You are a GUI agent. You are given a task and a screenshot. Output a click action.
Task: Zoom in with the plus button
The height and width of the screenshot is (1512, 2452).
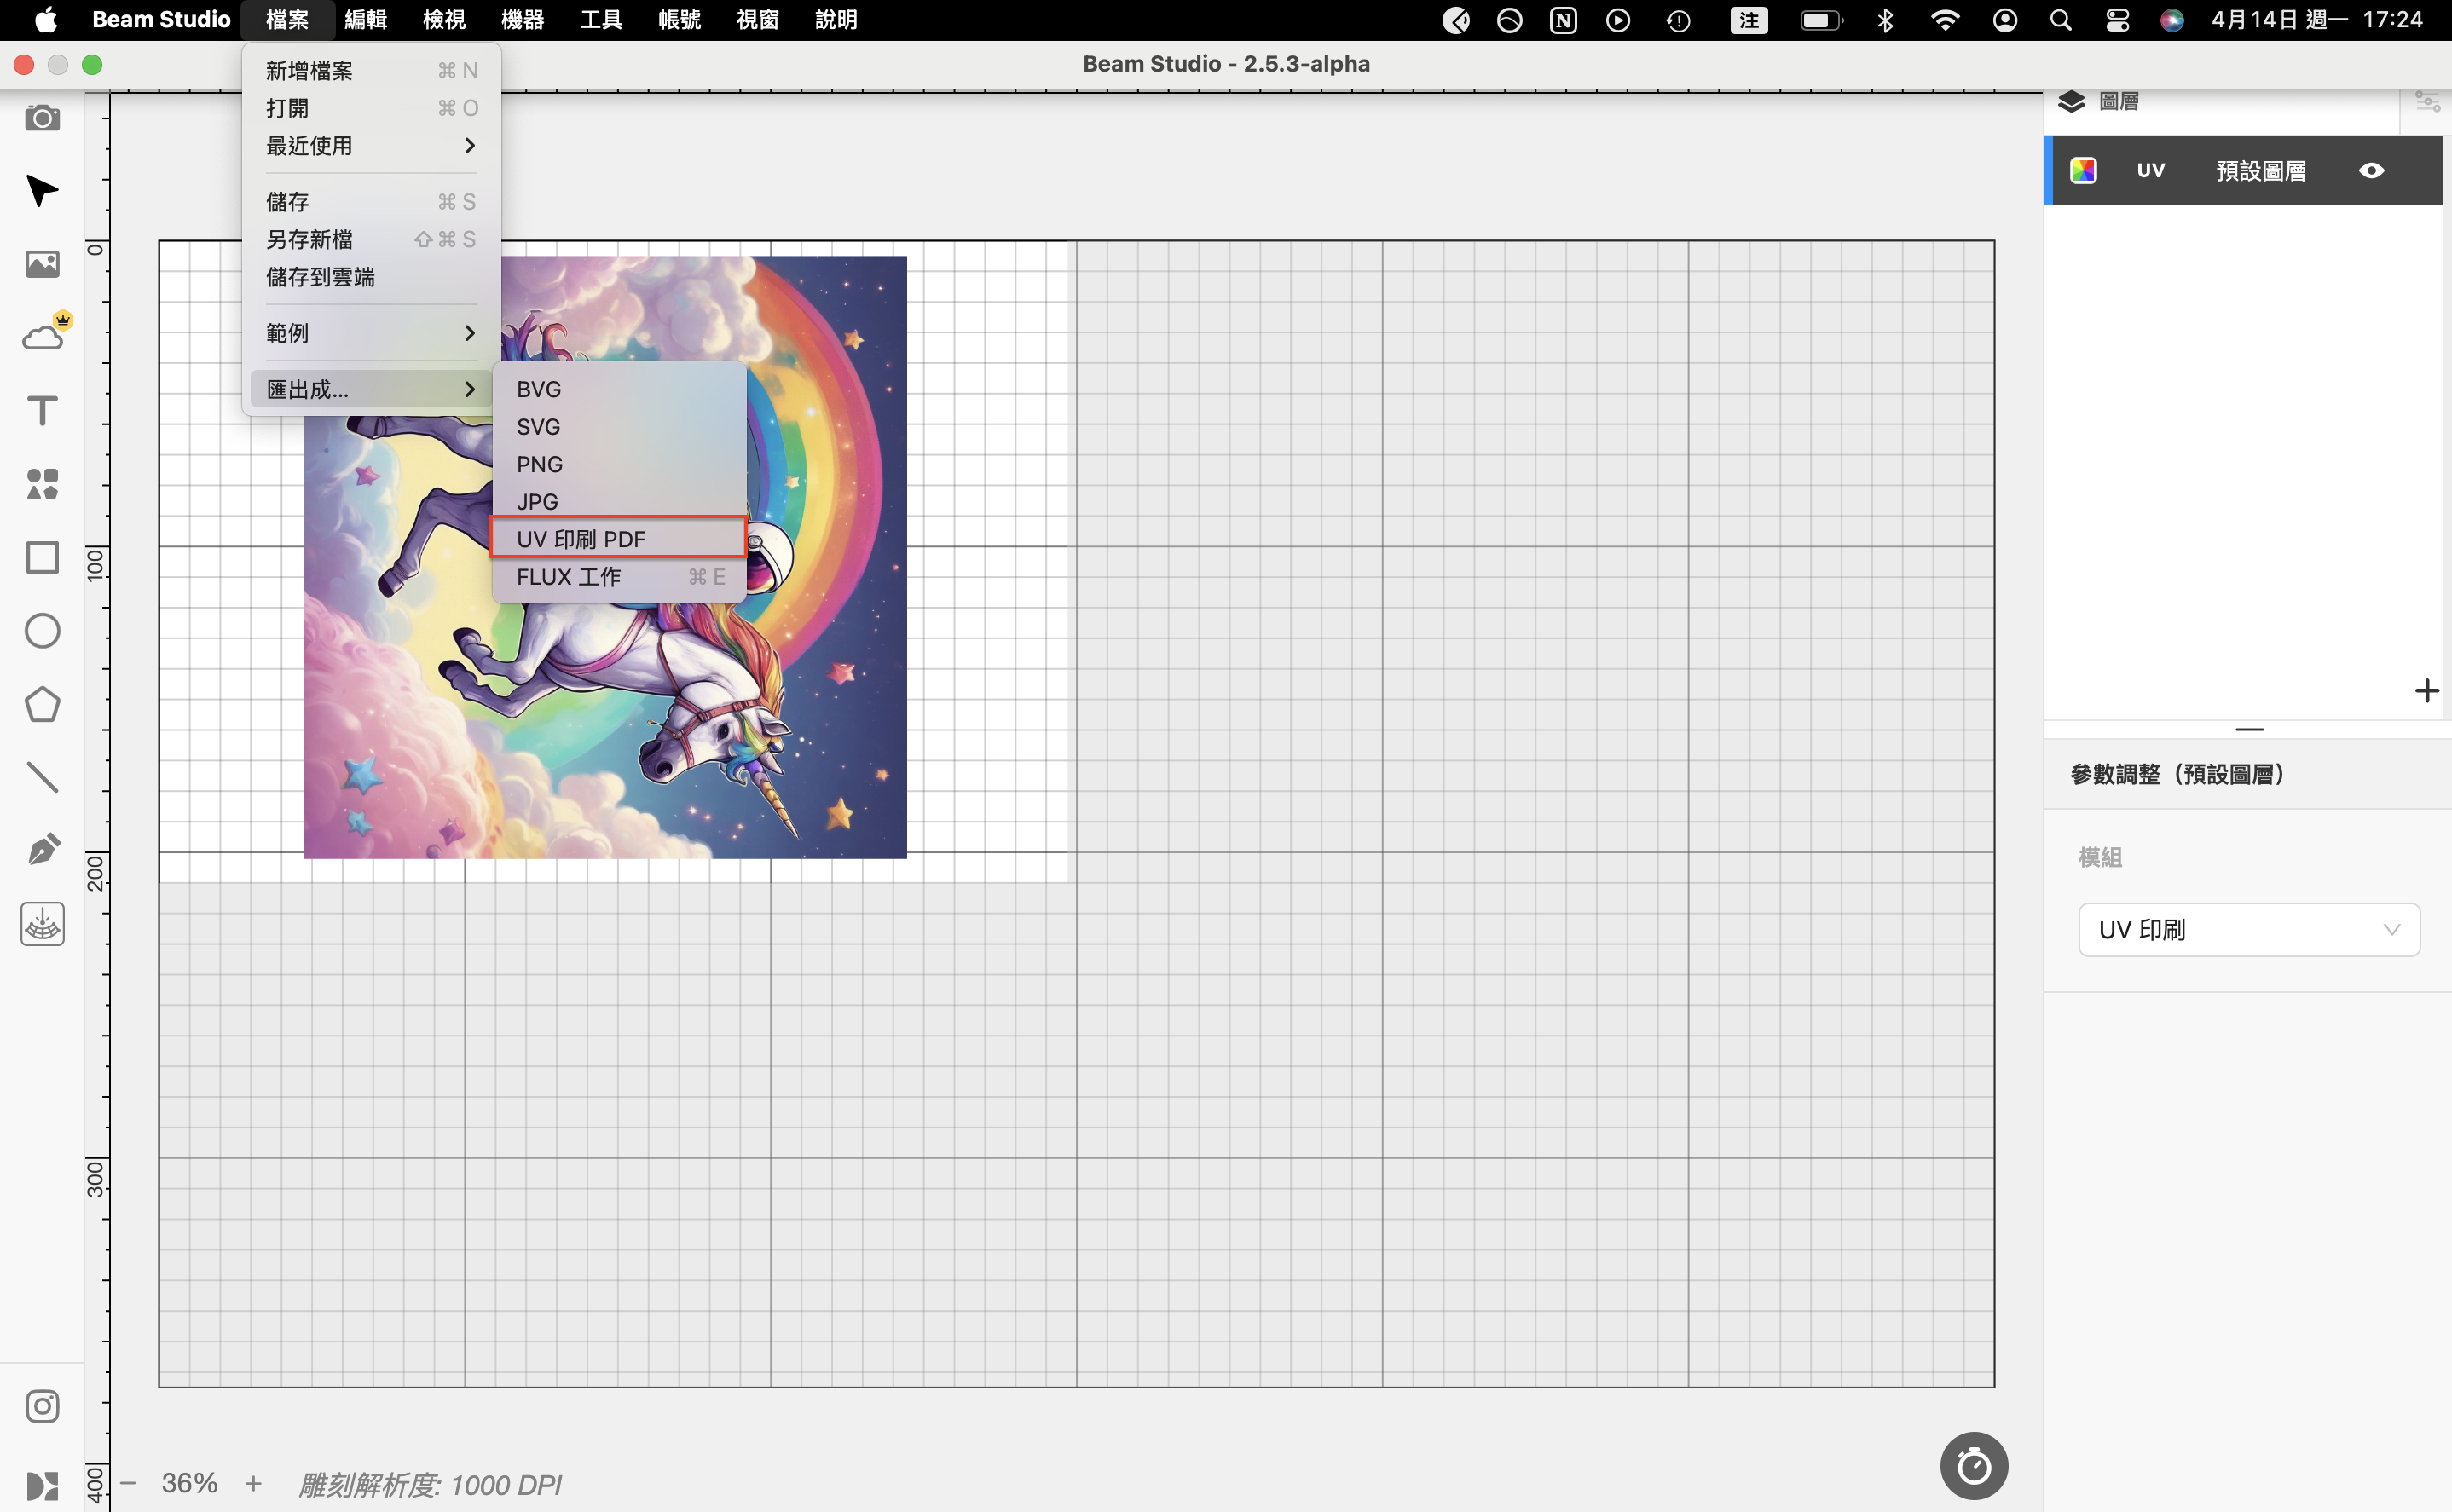pyautogui.click(x=254, y=1483)
